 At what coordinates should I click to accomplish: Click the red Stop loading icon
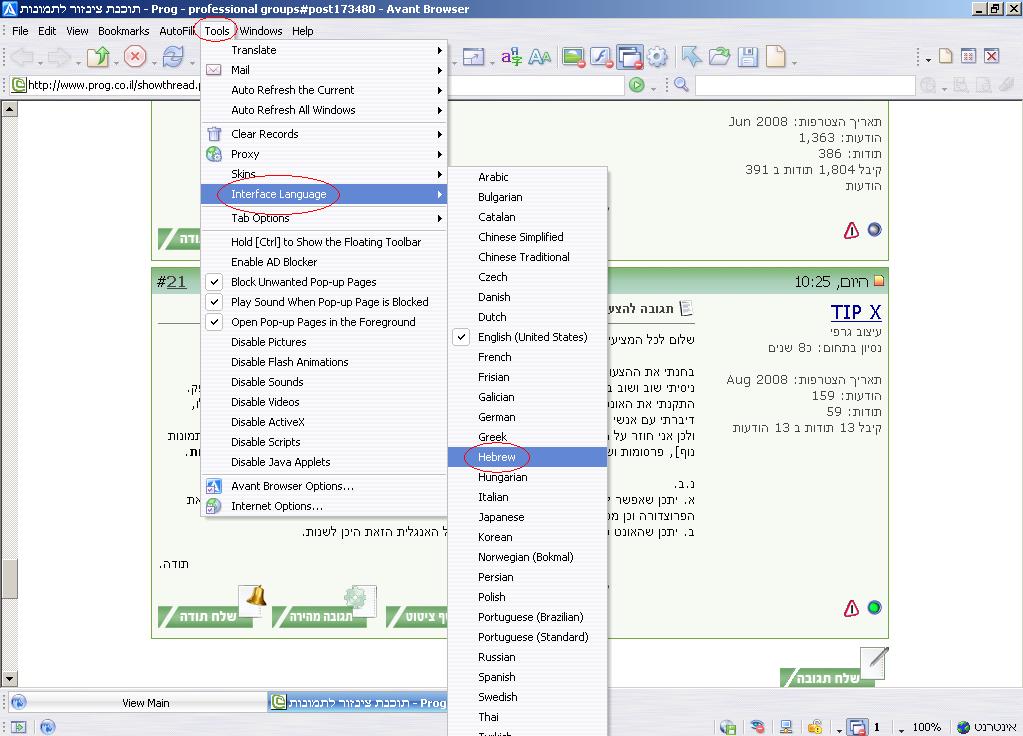[135, 57]
